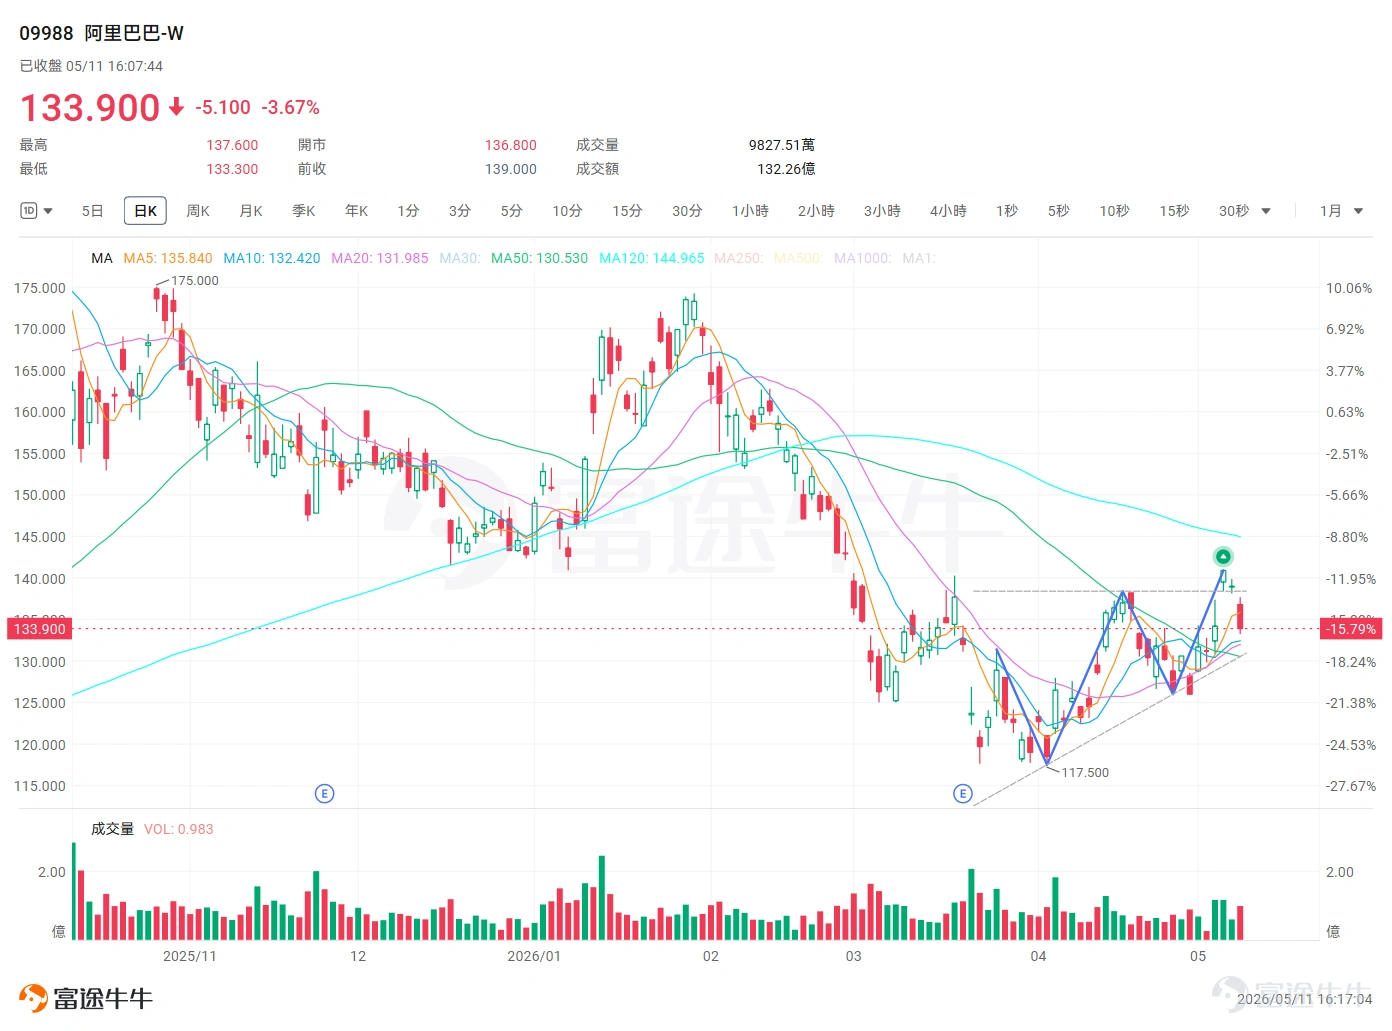Enable the faded MA1 indicator
Viewport: 1392px width, 1031px height.
919,258
